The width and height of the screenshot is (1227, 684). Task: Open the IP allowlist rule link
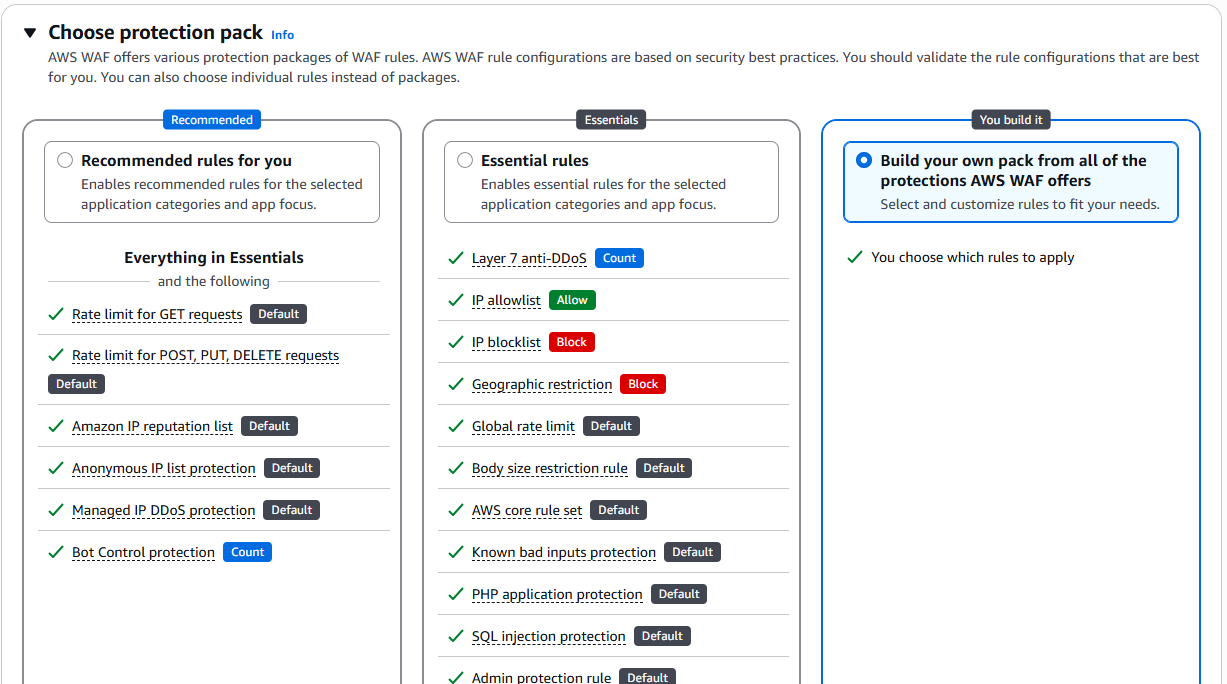(506, 300)
